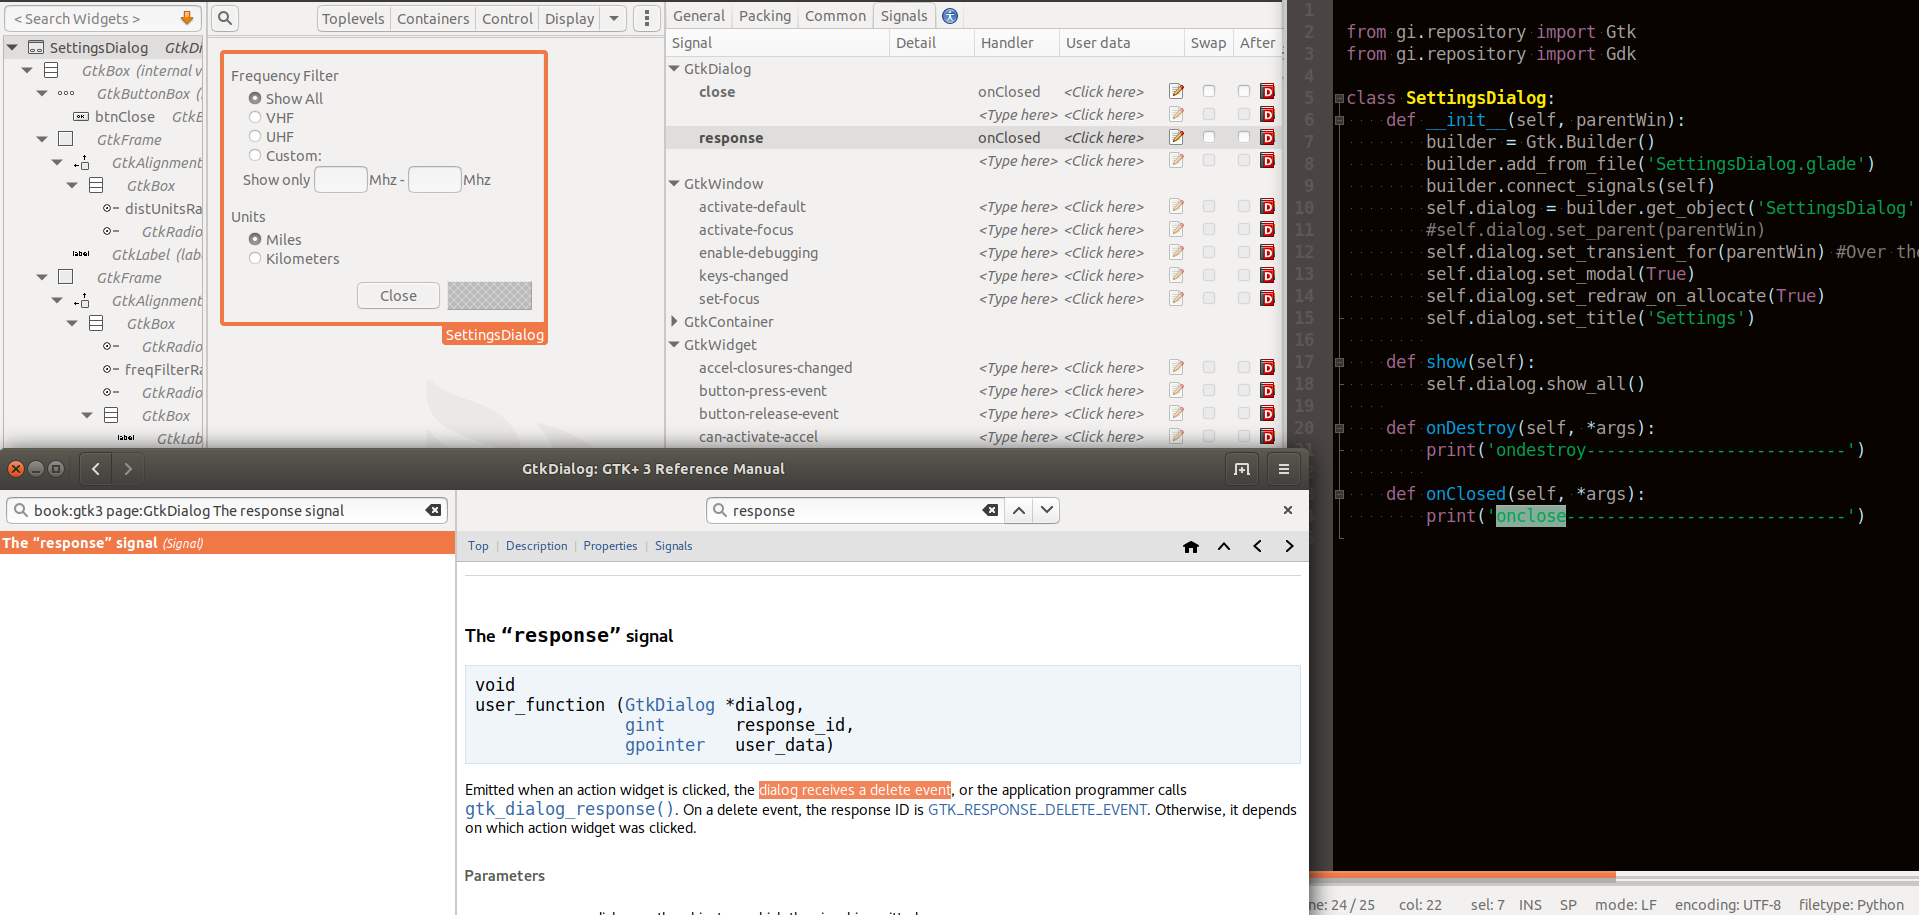Open Devhelp hamburger menu
Viewport: 1919px width, 915px height.
(1284, 468)
